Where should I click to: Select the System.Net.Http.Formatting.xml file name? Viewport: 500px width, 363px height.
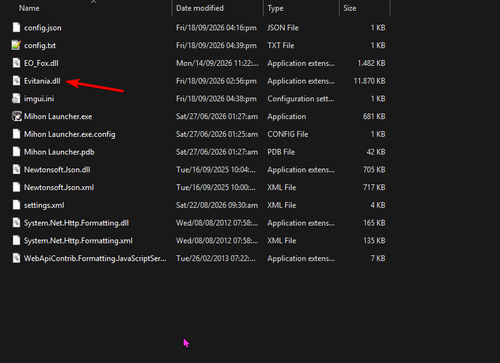click(78, 240)
